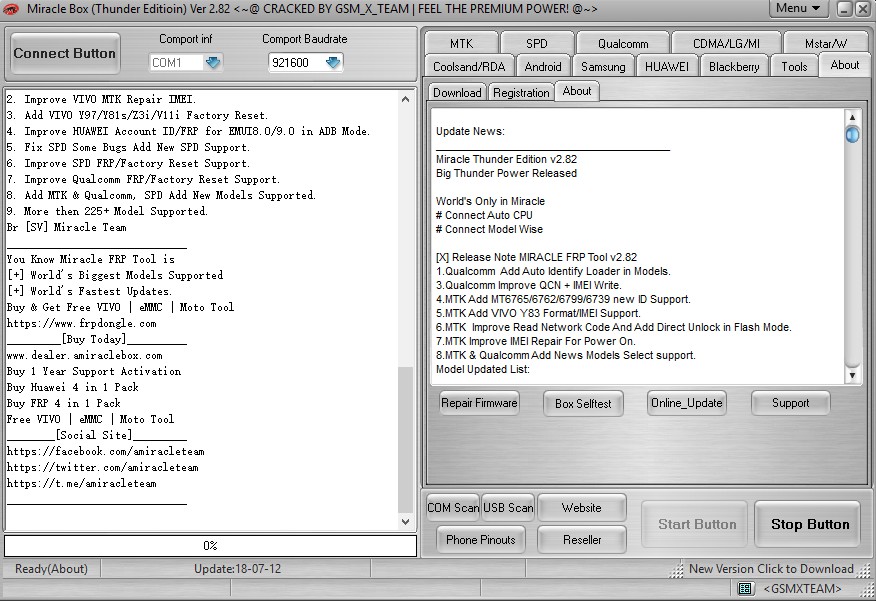876x601 pixels.
Task: Click the <GSMXTEAM> status bar text
Action: point(802,589)
